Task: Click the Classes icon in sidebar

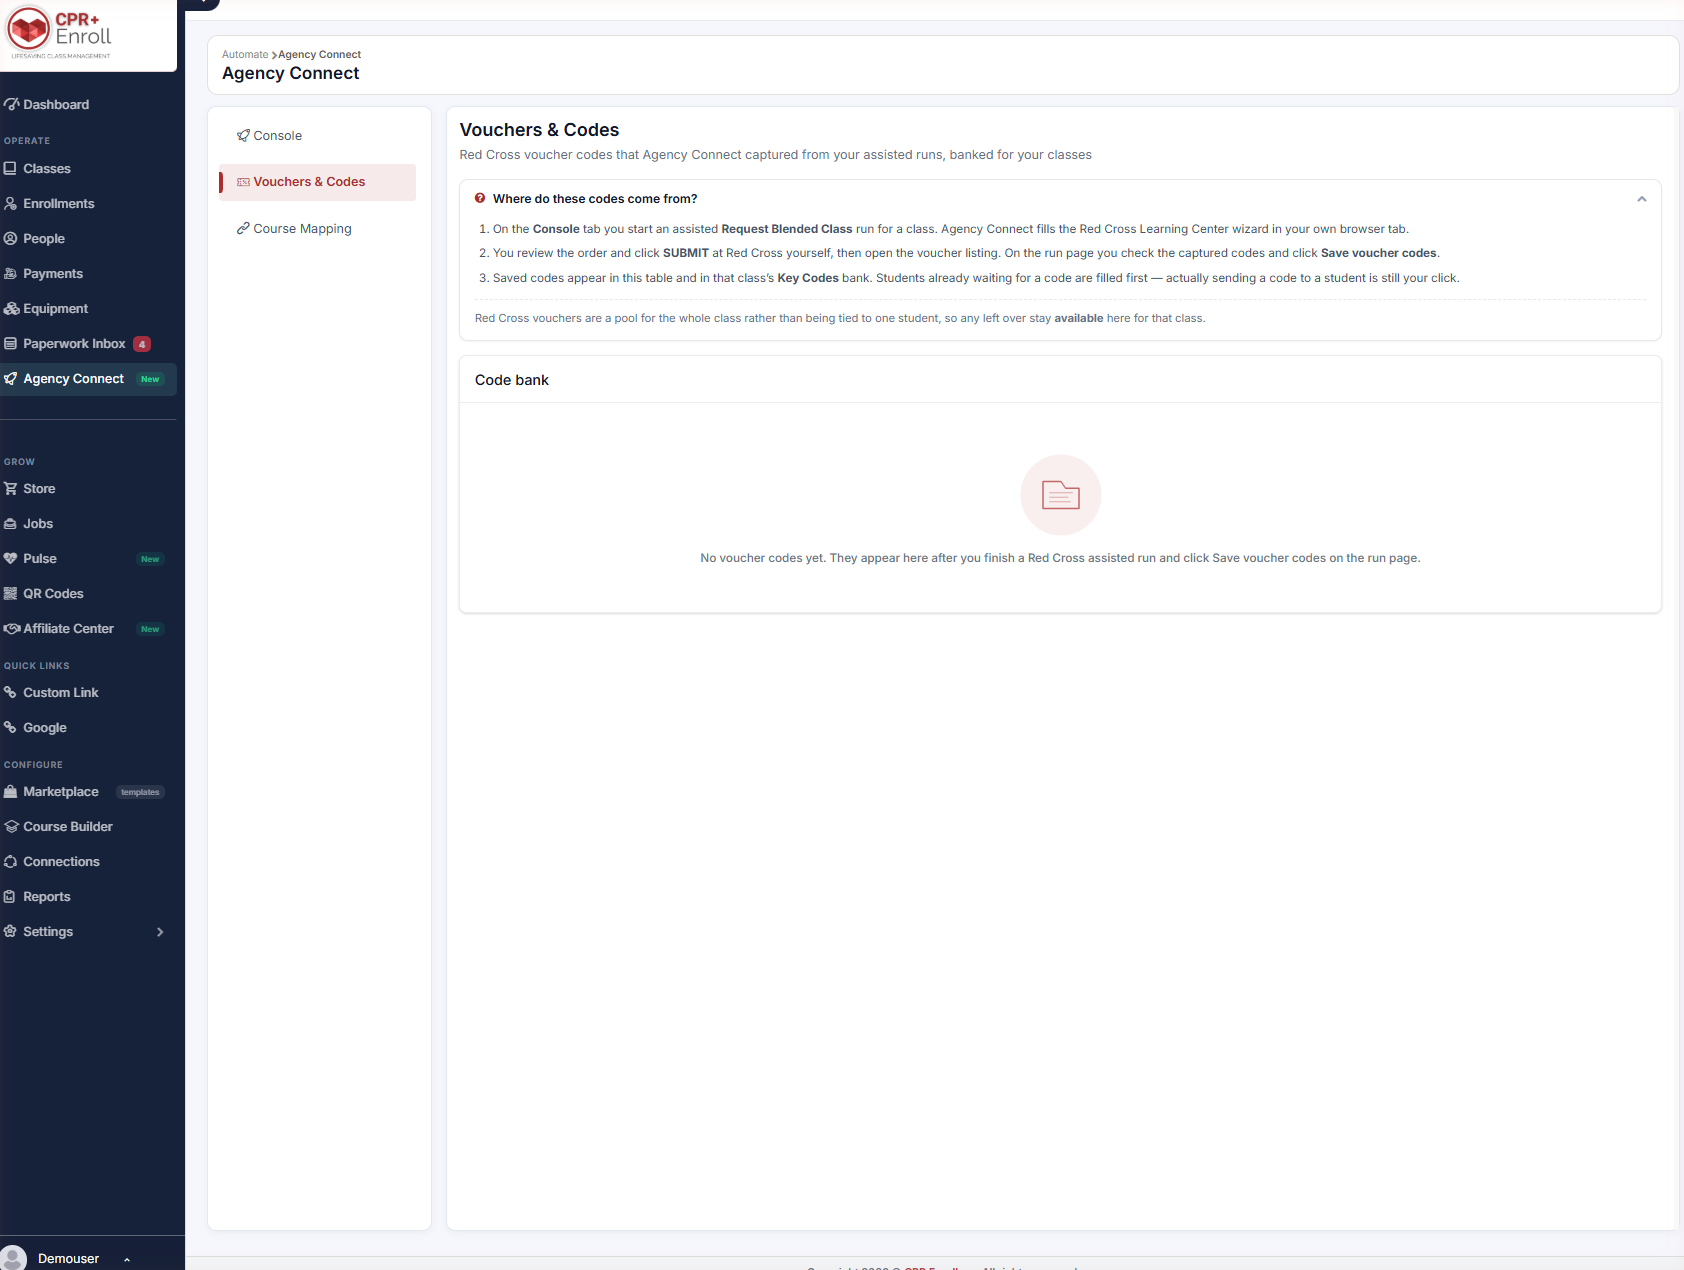Action: pos(10,168)
